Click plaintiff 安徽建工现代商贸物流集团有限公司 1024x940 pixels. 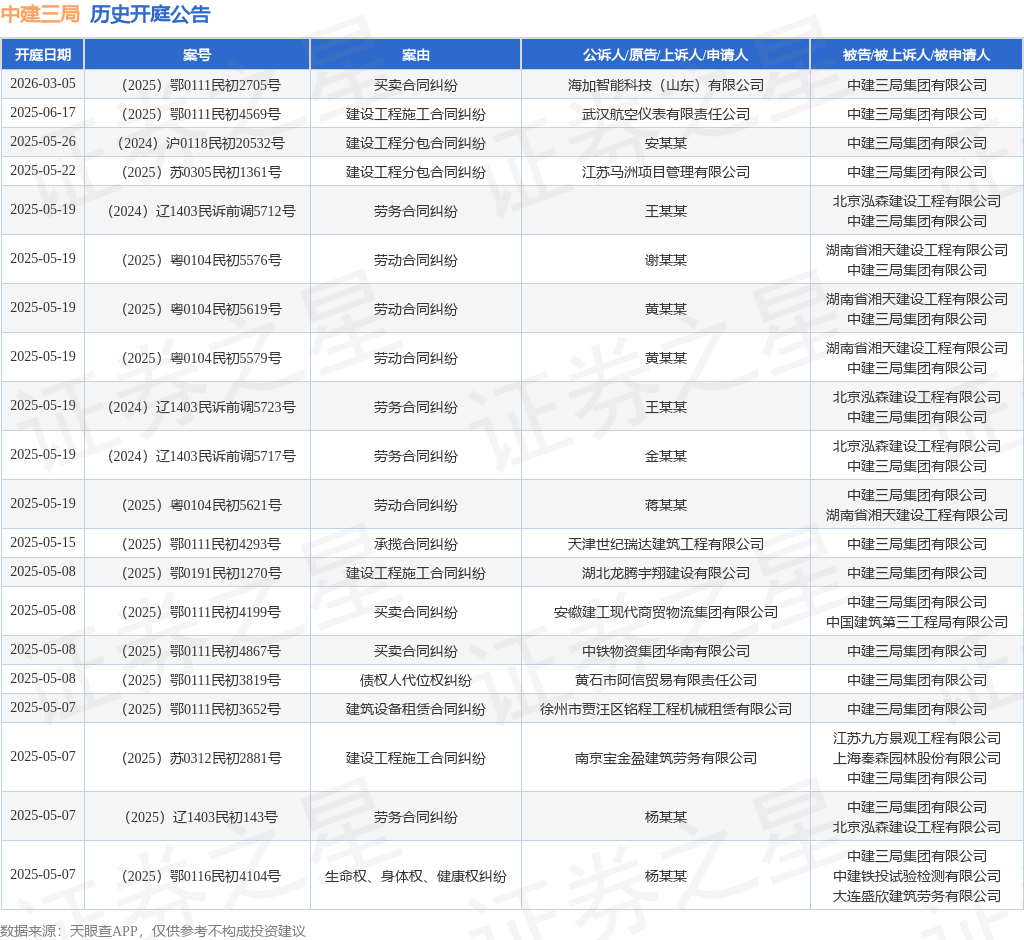(665, 612)
